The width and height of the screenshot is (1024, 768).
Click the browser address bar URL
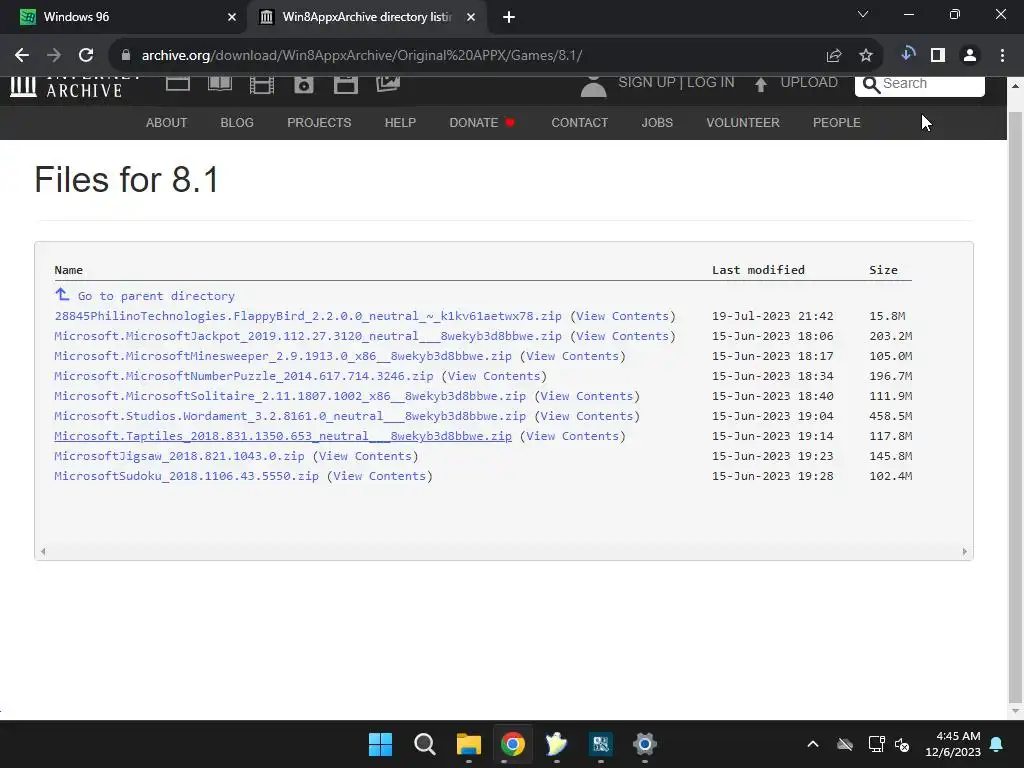tap(361, 56)
